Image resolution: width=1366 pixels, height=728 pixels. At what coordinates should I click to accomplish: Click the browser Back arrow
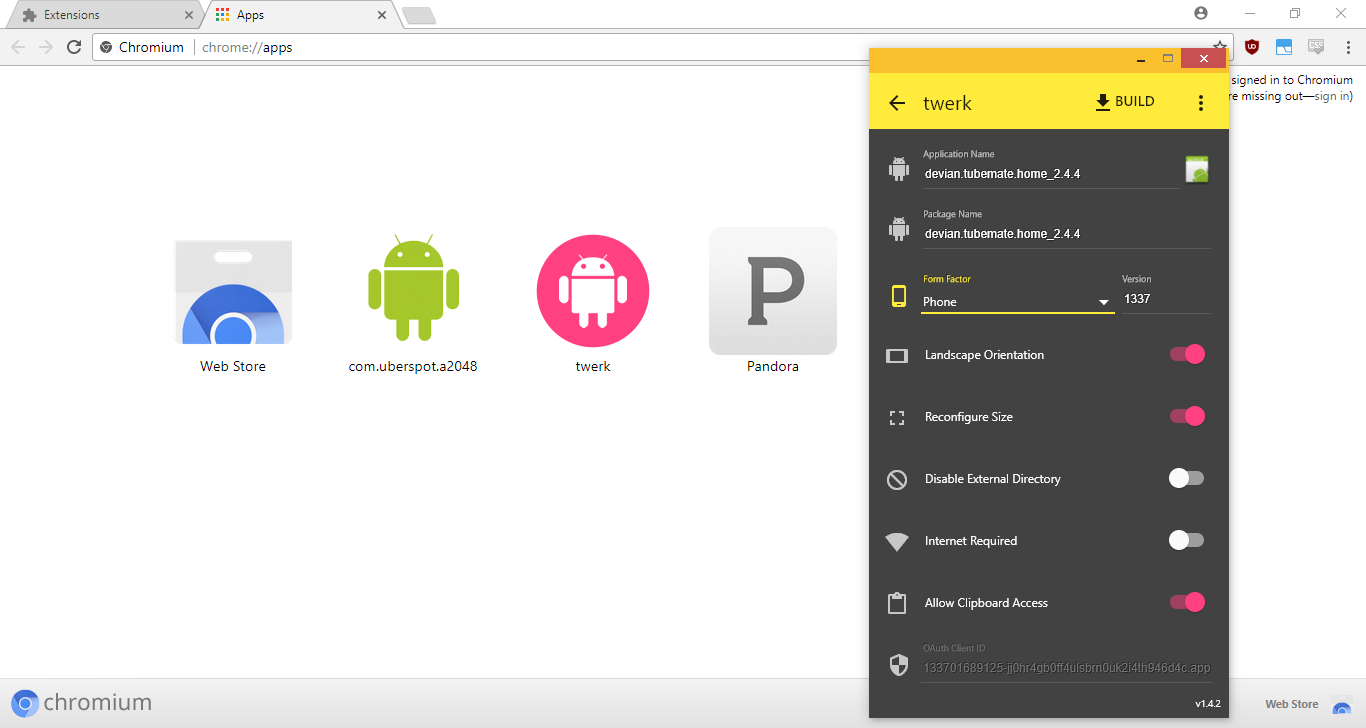tap(19, 47)
